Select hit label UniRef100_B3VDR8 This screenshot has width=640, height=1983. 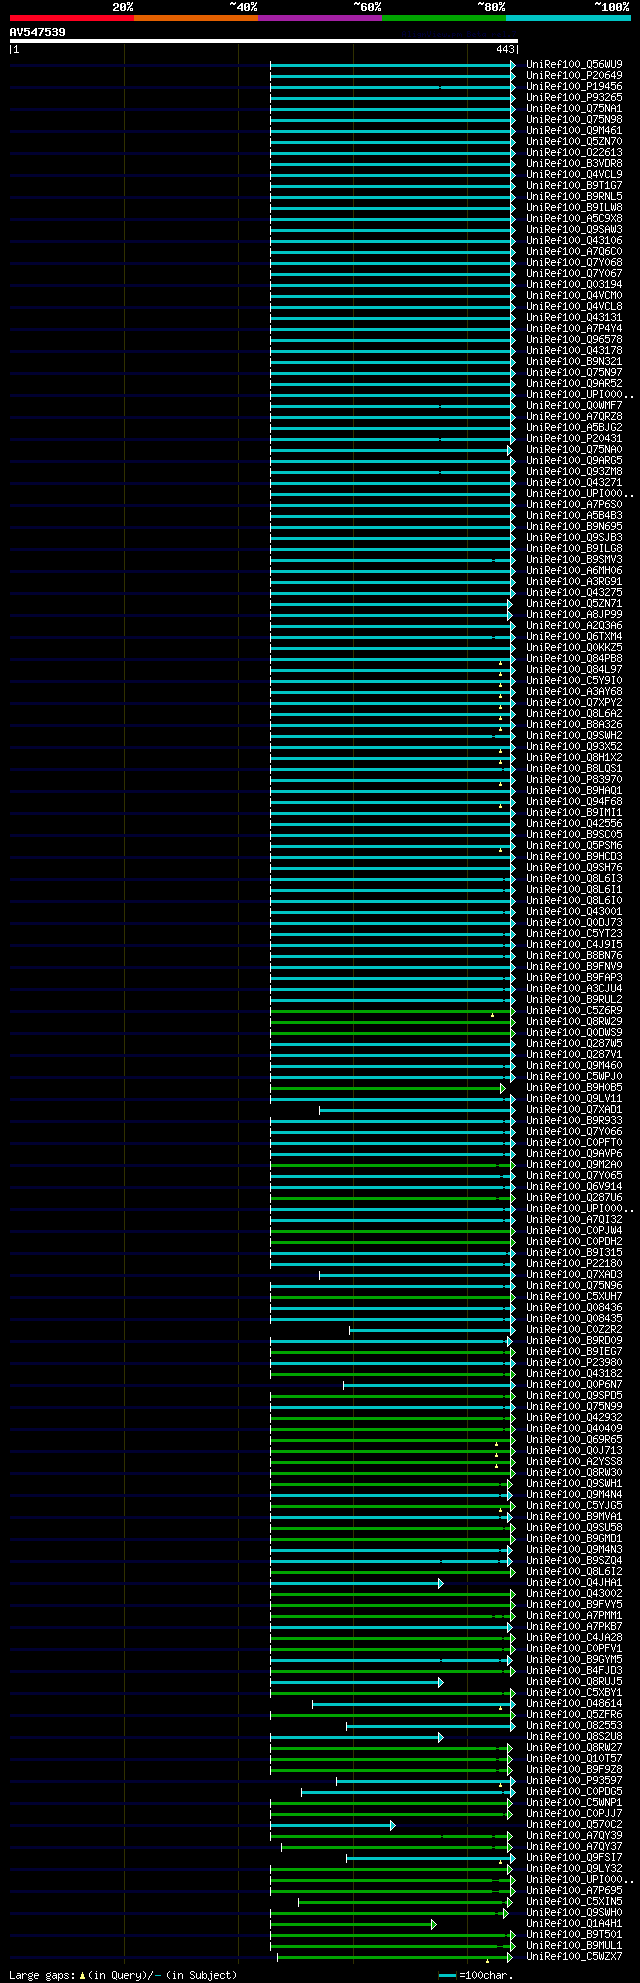click(x=574, y=164)
